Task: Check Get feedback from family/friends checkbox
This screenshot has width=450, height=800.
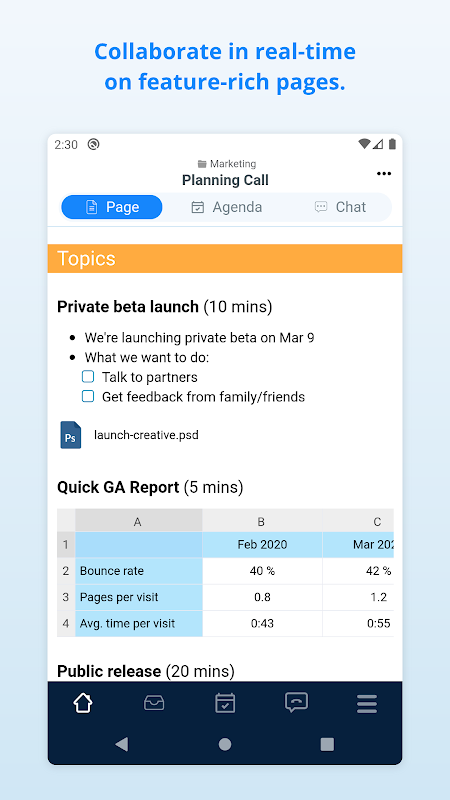Action: [x=88, y=396]
